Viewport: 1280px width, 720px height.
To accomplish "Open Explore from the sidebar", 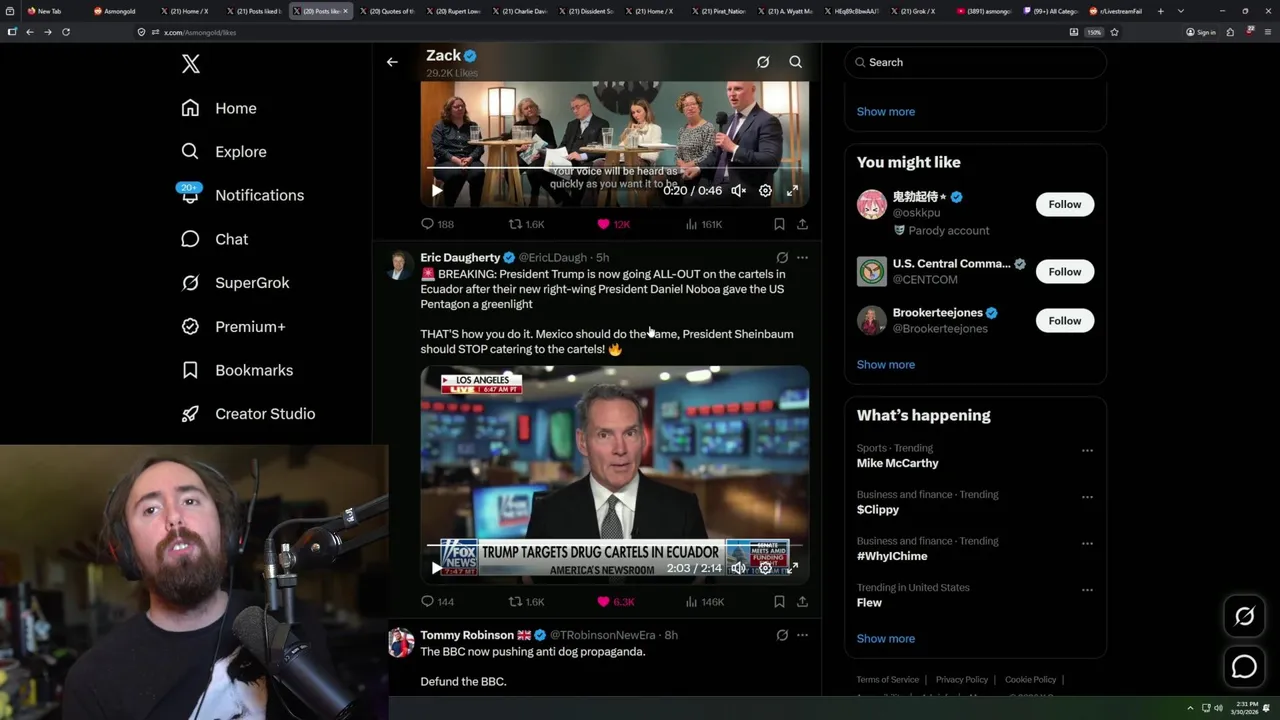I will [224, 152].
